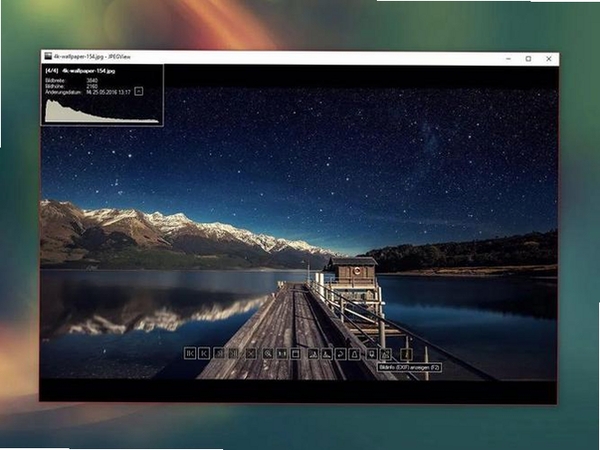Open free rotation tool with curved arrow
This screenshot has width=600, height=450.
click(341, 354)
